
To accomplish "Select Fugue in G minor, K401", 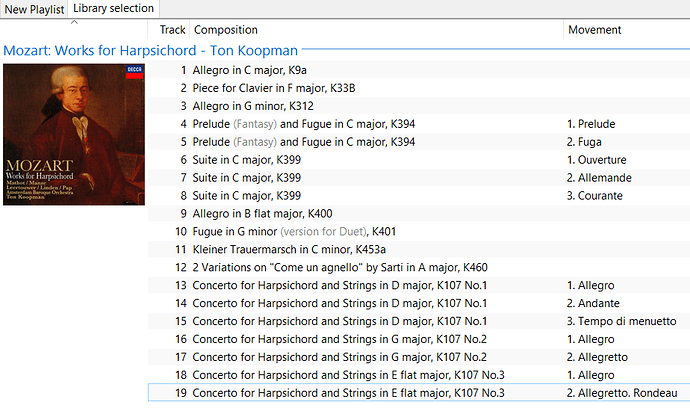I will (x=419, y=231).
